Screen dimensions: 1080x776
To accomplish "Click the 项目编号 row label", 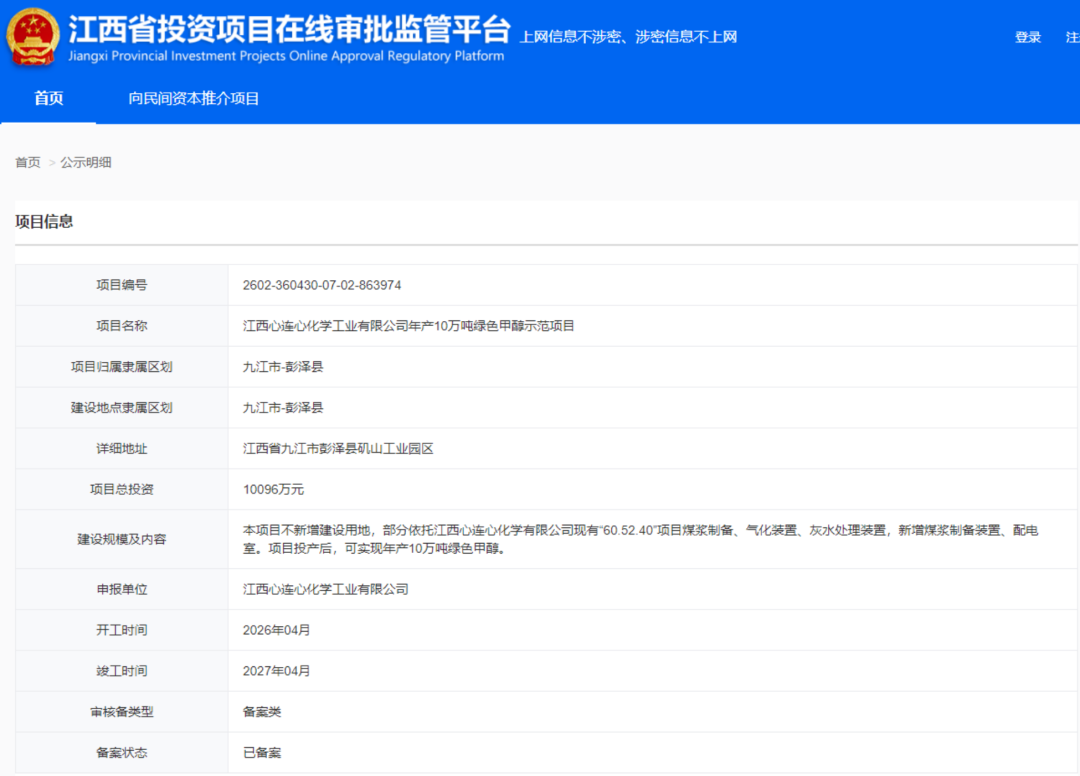I will coord(121,285).
